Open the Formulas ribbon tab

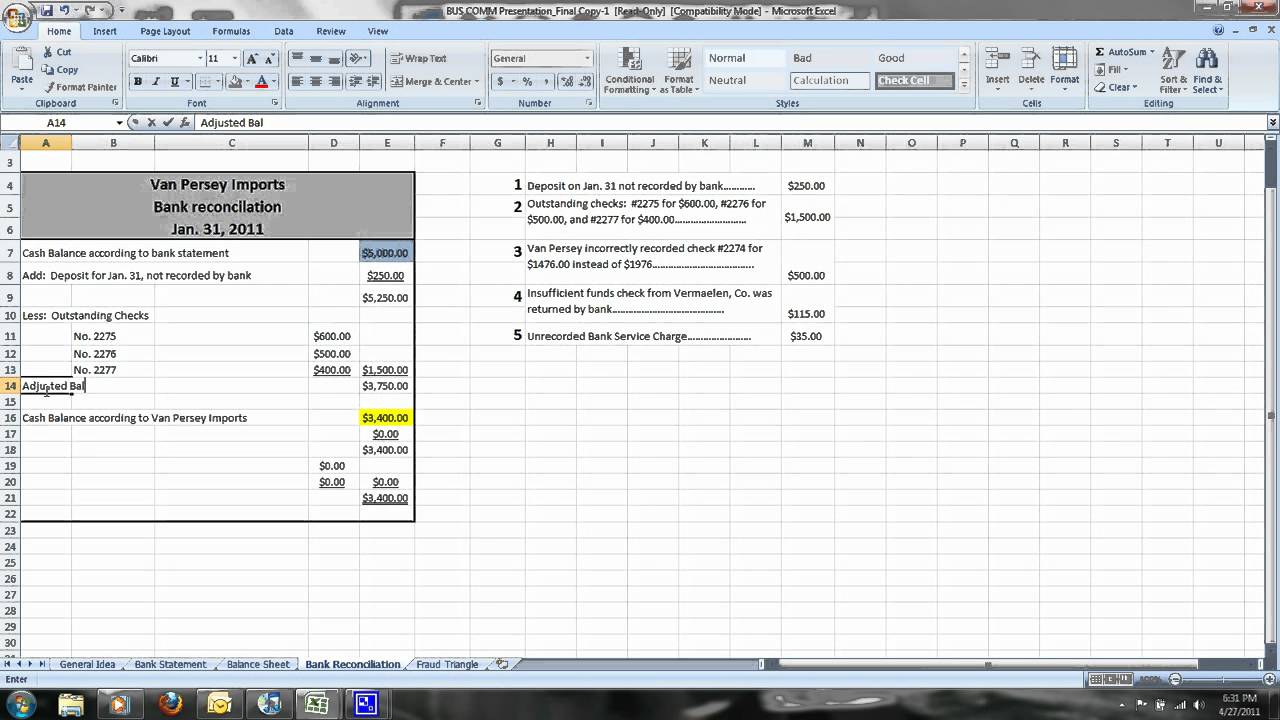click(231, 31)
